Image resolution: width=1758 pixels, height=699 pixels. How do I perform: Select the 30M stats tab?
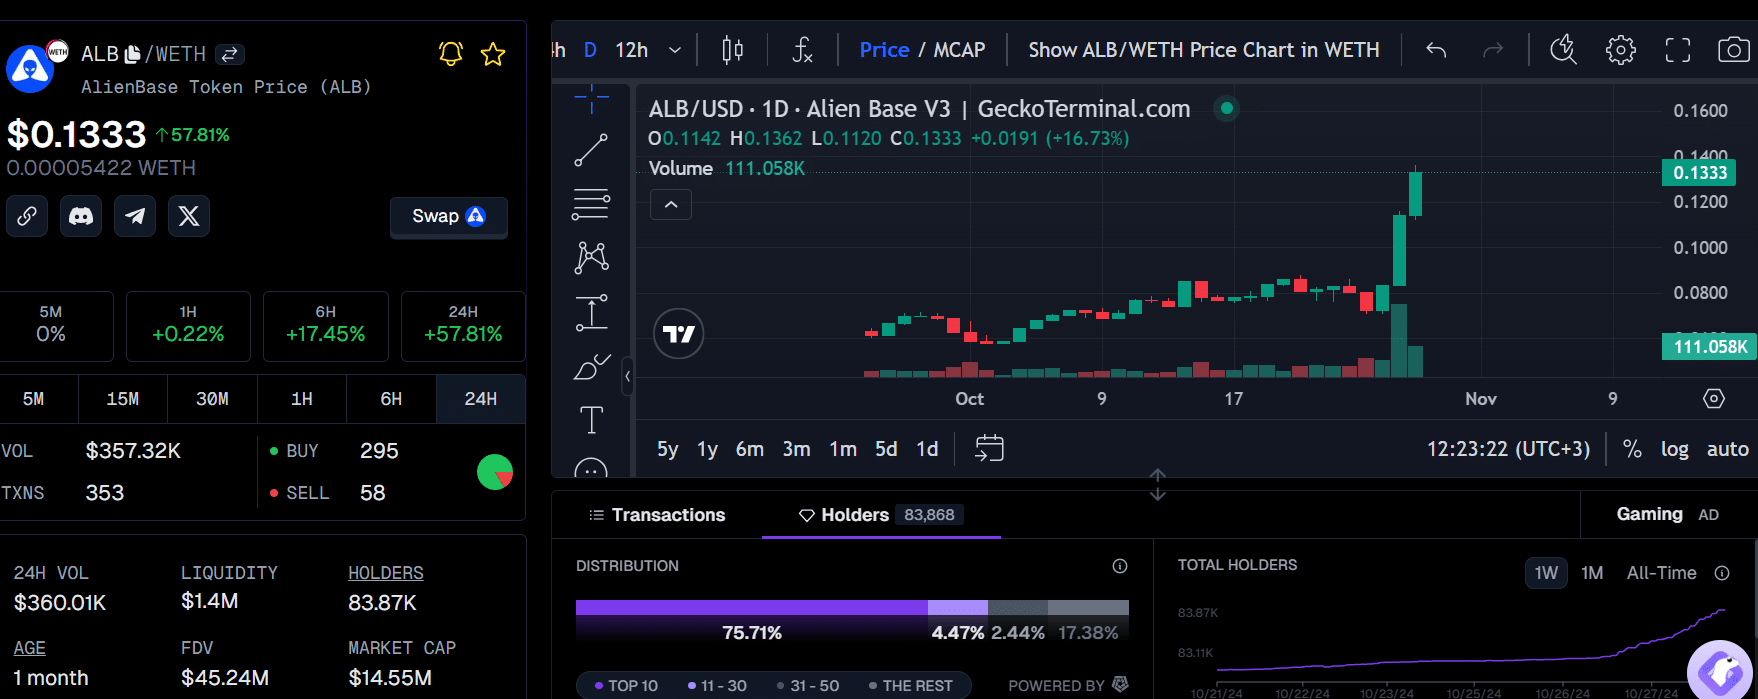(x=212, y=399)
